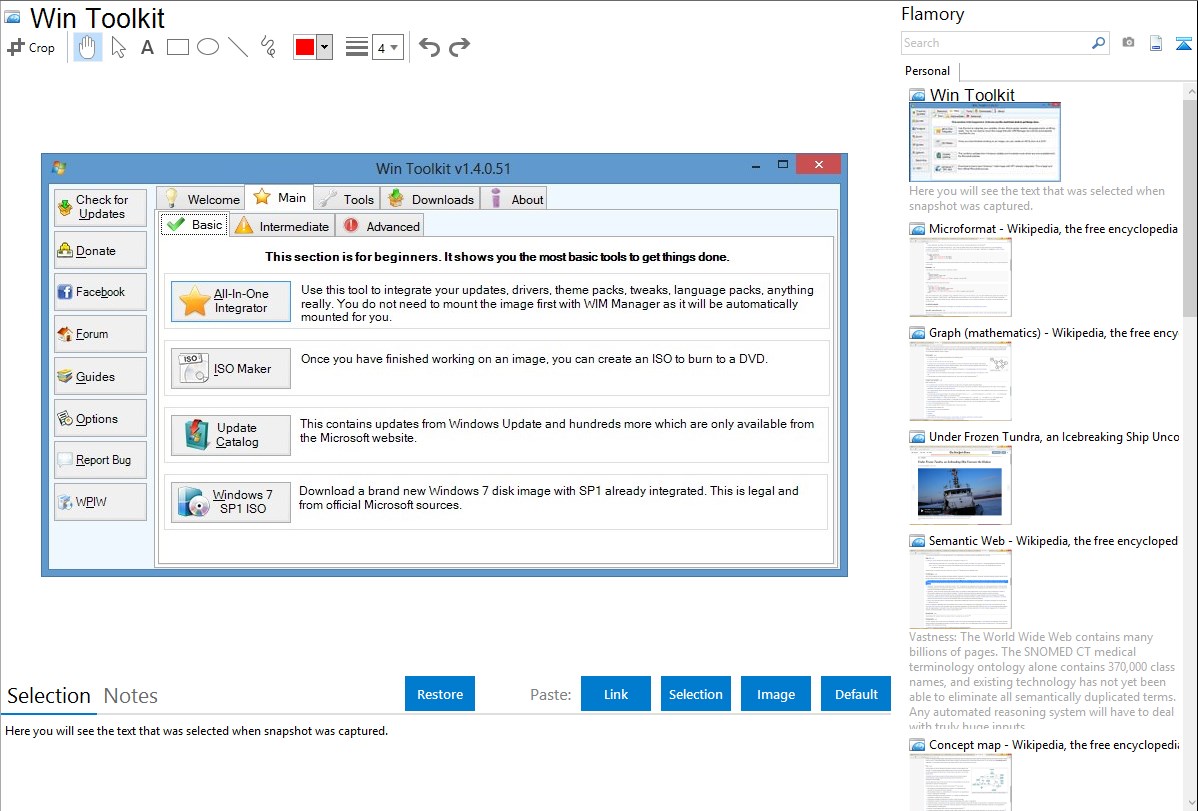Select the Basic sub-tab
Viewport: 1198px width, 811px height.
pyautogui.click(x=194, y=225)
